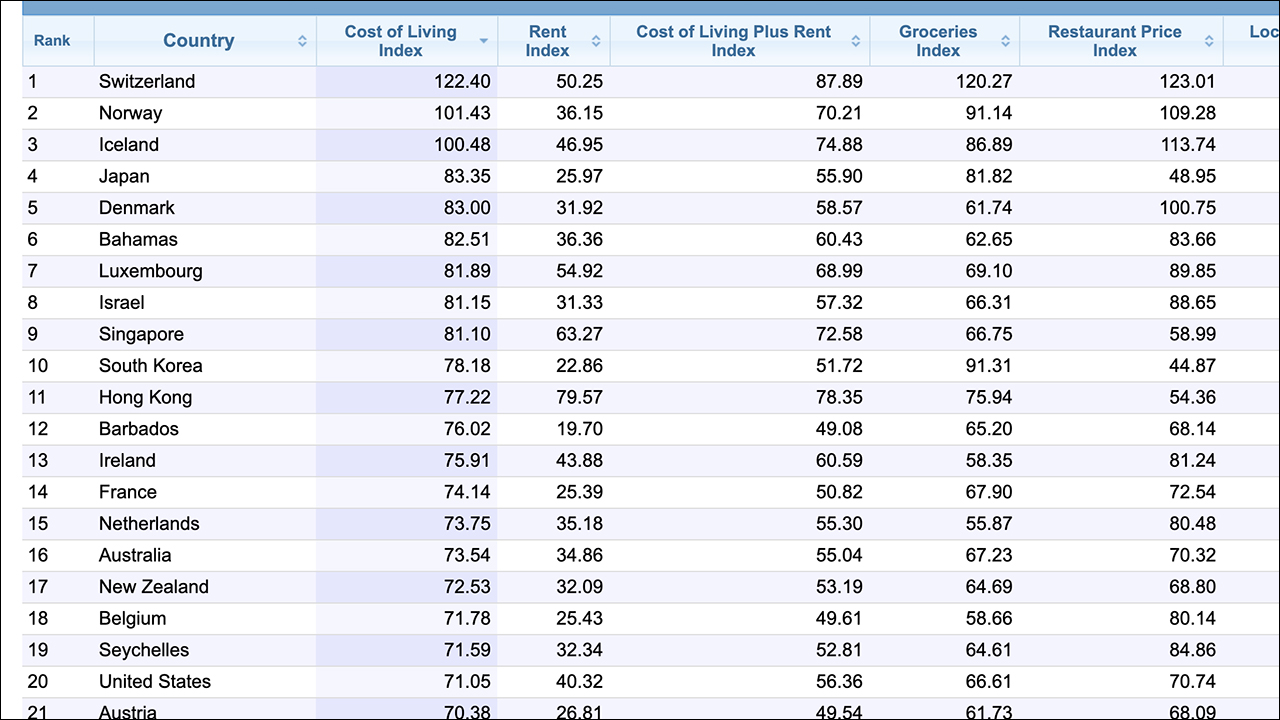Select the Switzerland country cell
1280x720 pixels.
pyautogui.click(x=147, y=82)
